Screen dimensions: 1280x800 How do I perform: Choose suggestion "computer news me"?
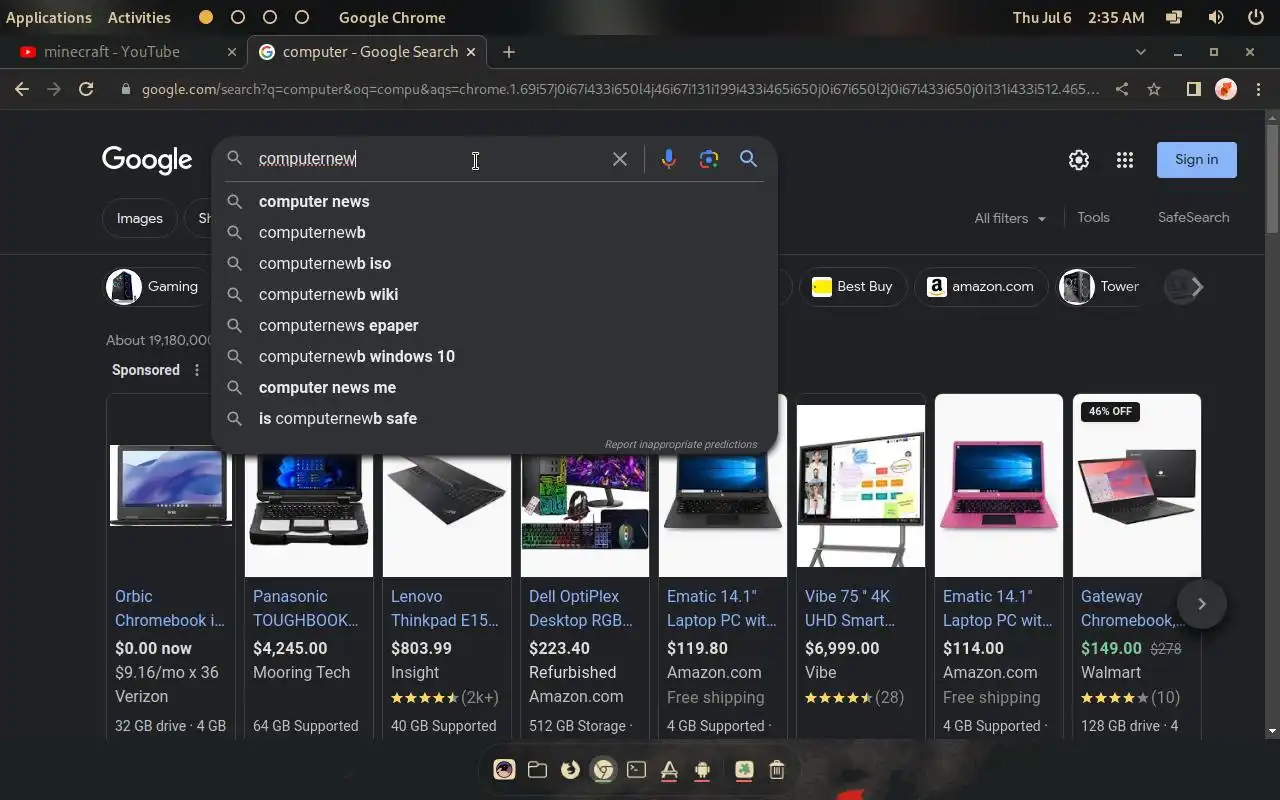(x=494, y=387)
